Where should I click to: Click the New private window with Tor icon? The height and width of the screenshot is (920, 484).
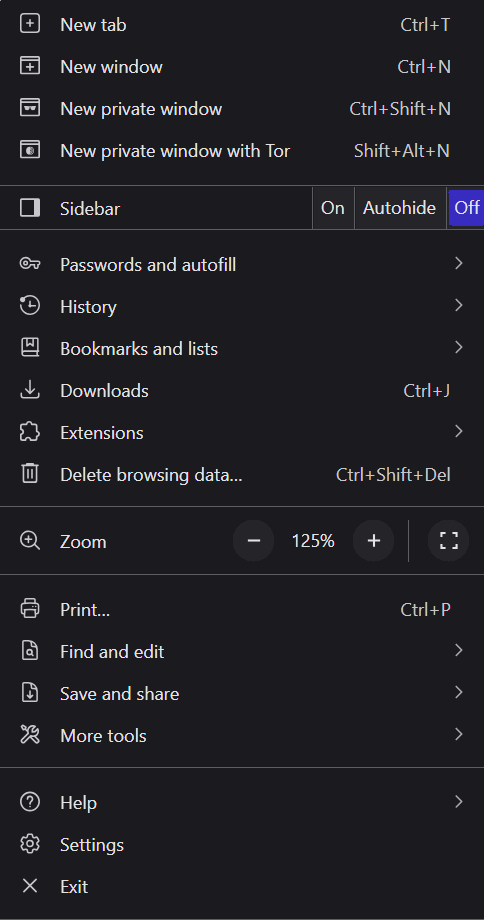[29, 151]
